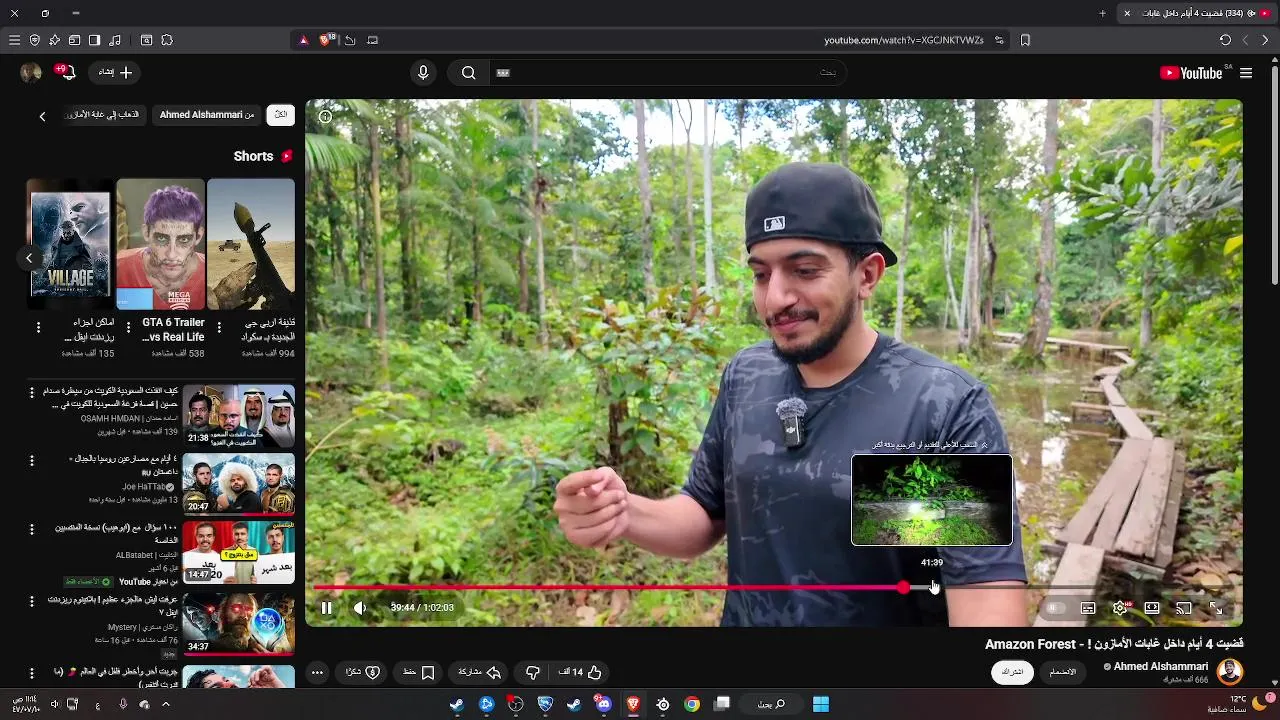Open the YouTube hamburger guide menu

pos(1246,73)
